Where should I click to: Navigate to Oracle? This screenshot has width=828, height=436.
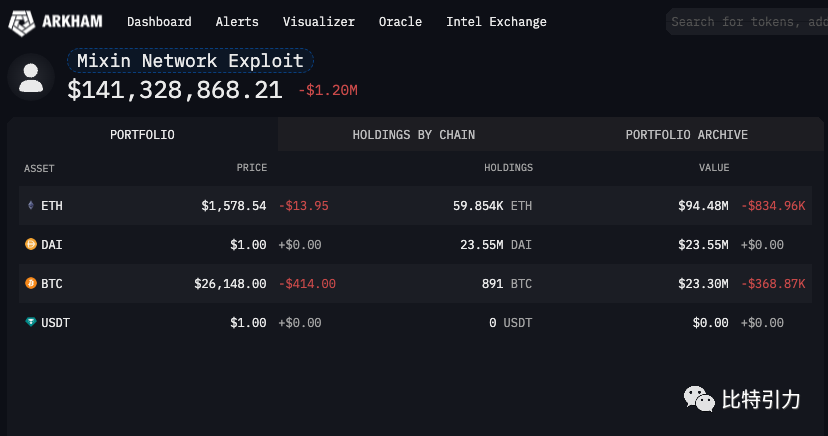pos(400,21)
